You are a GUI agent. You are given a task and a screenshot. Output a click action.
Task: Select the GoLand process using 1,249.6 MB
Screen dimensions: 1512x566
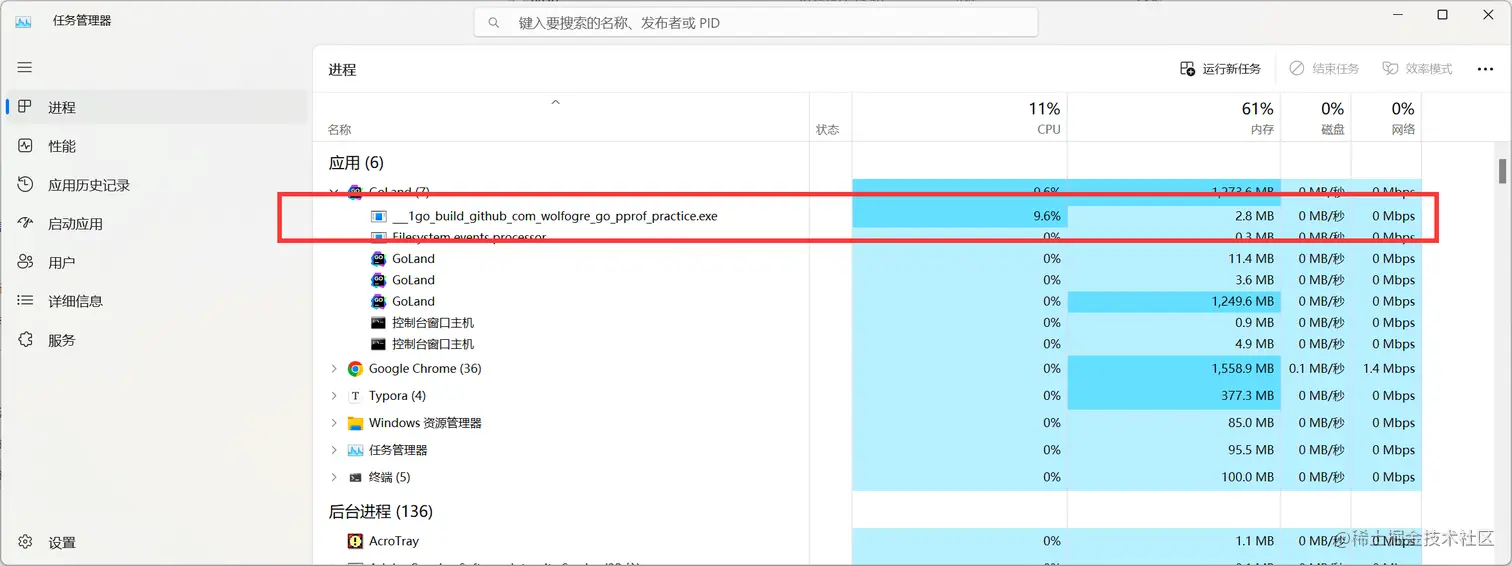click(867, 302)
